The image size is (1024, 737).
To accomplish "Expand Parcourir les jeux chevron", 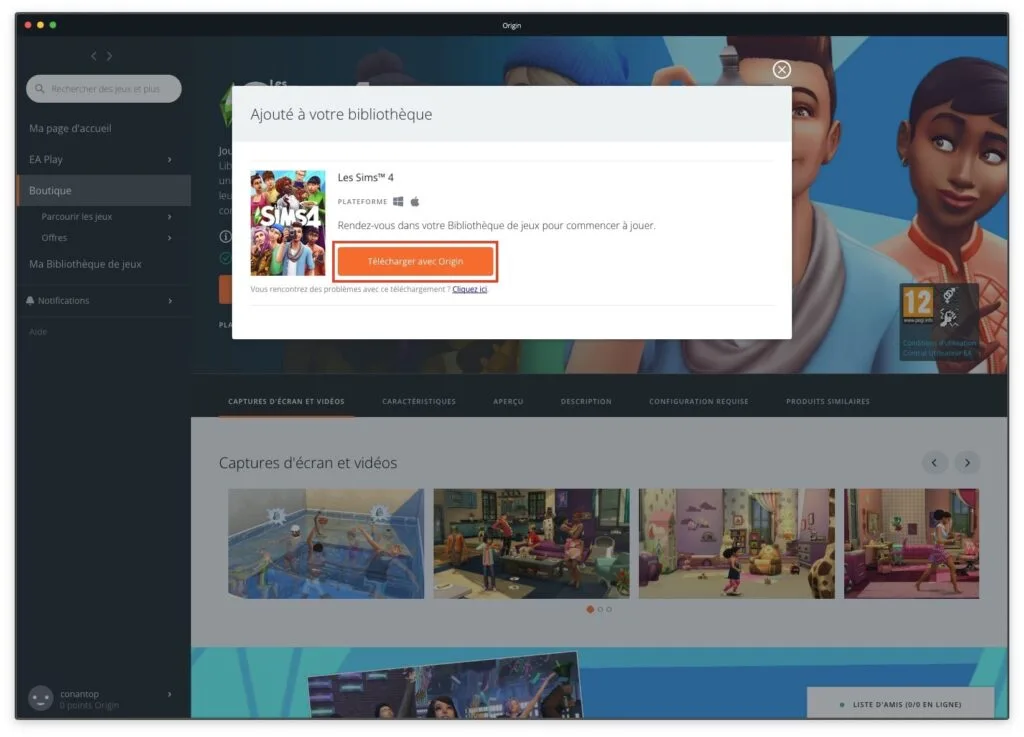I will (x=170, y=217).
